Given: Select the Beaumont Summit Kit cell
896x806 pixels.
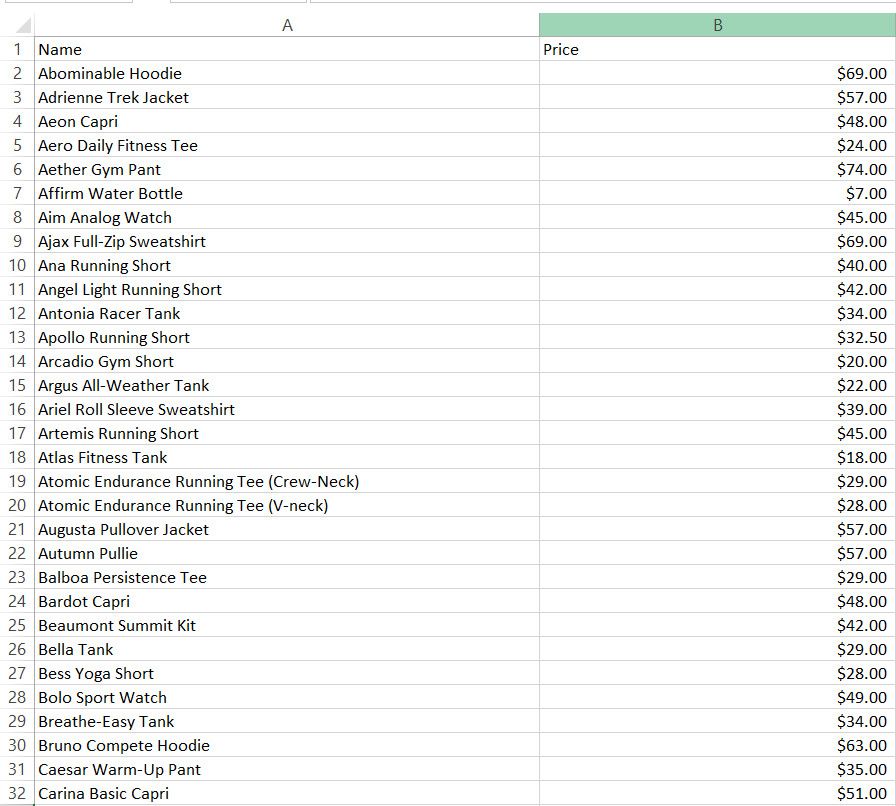Looking at the screenshot, I should (287, 625).
